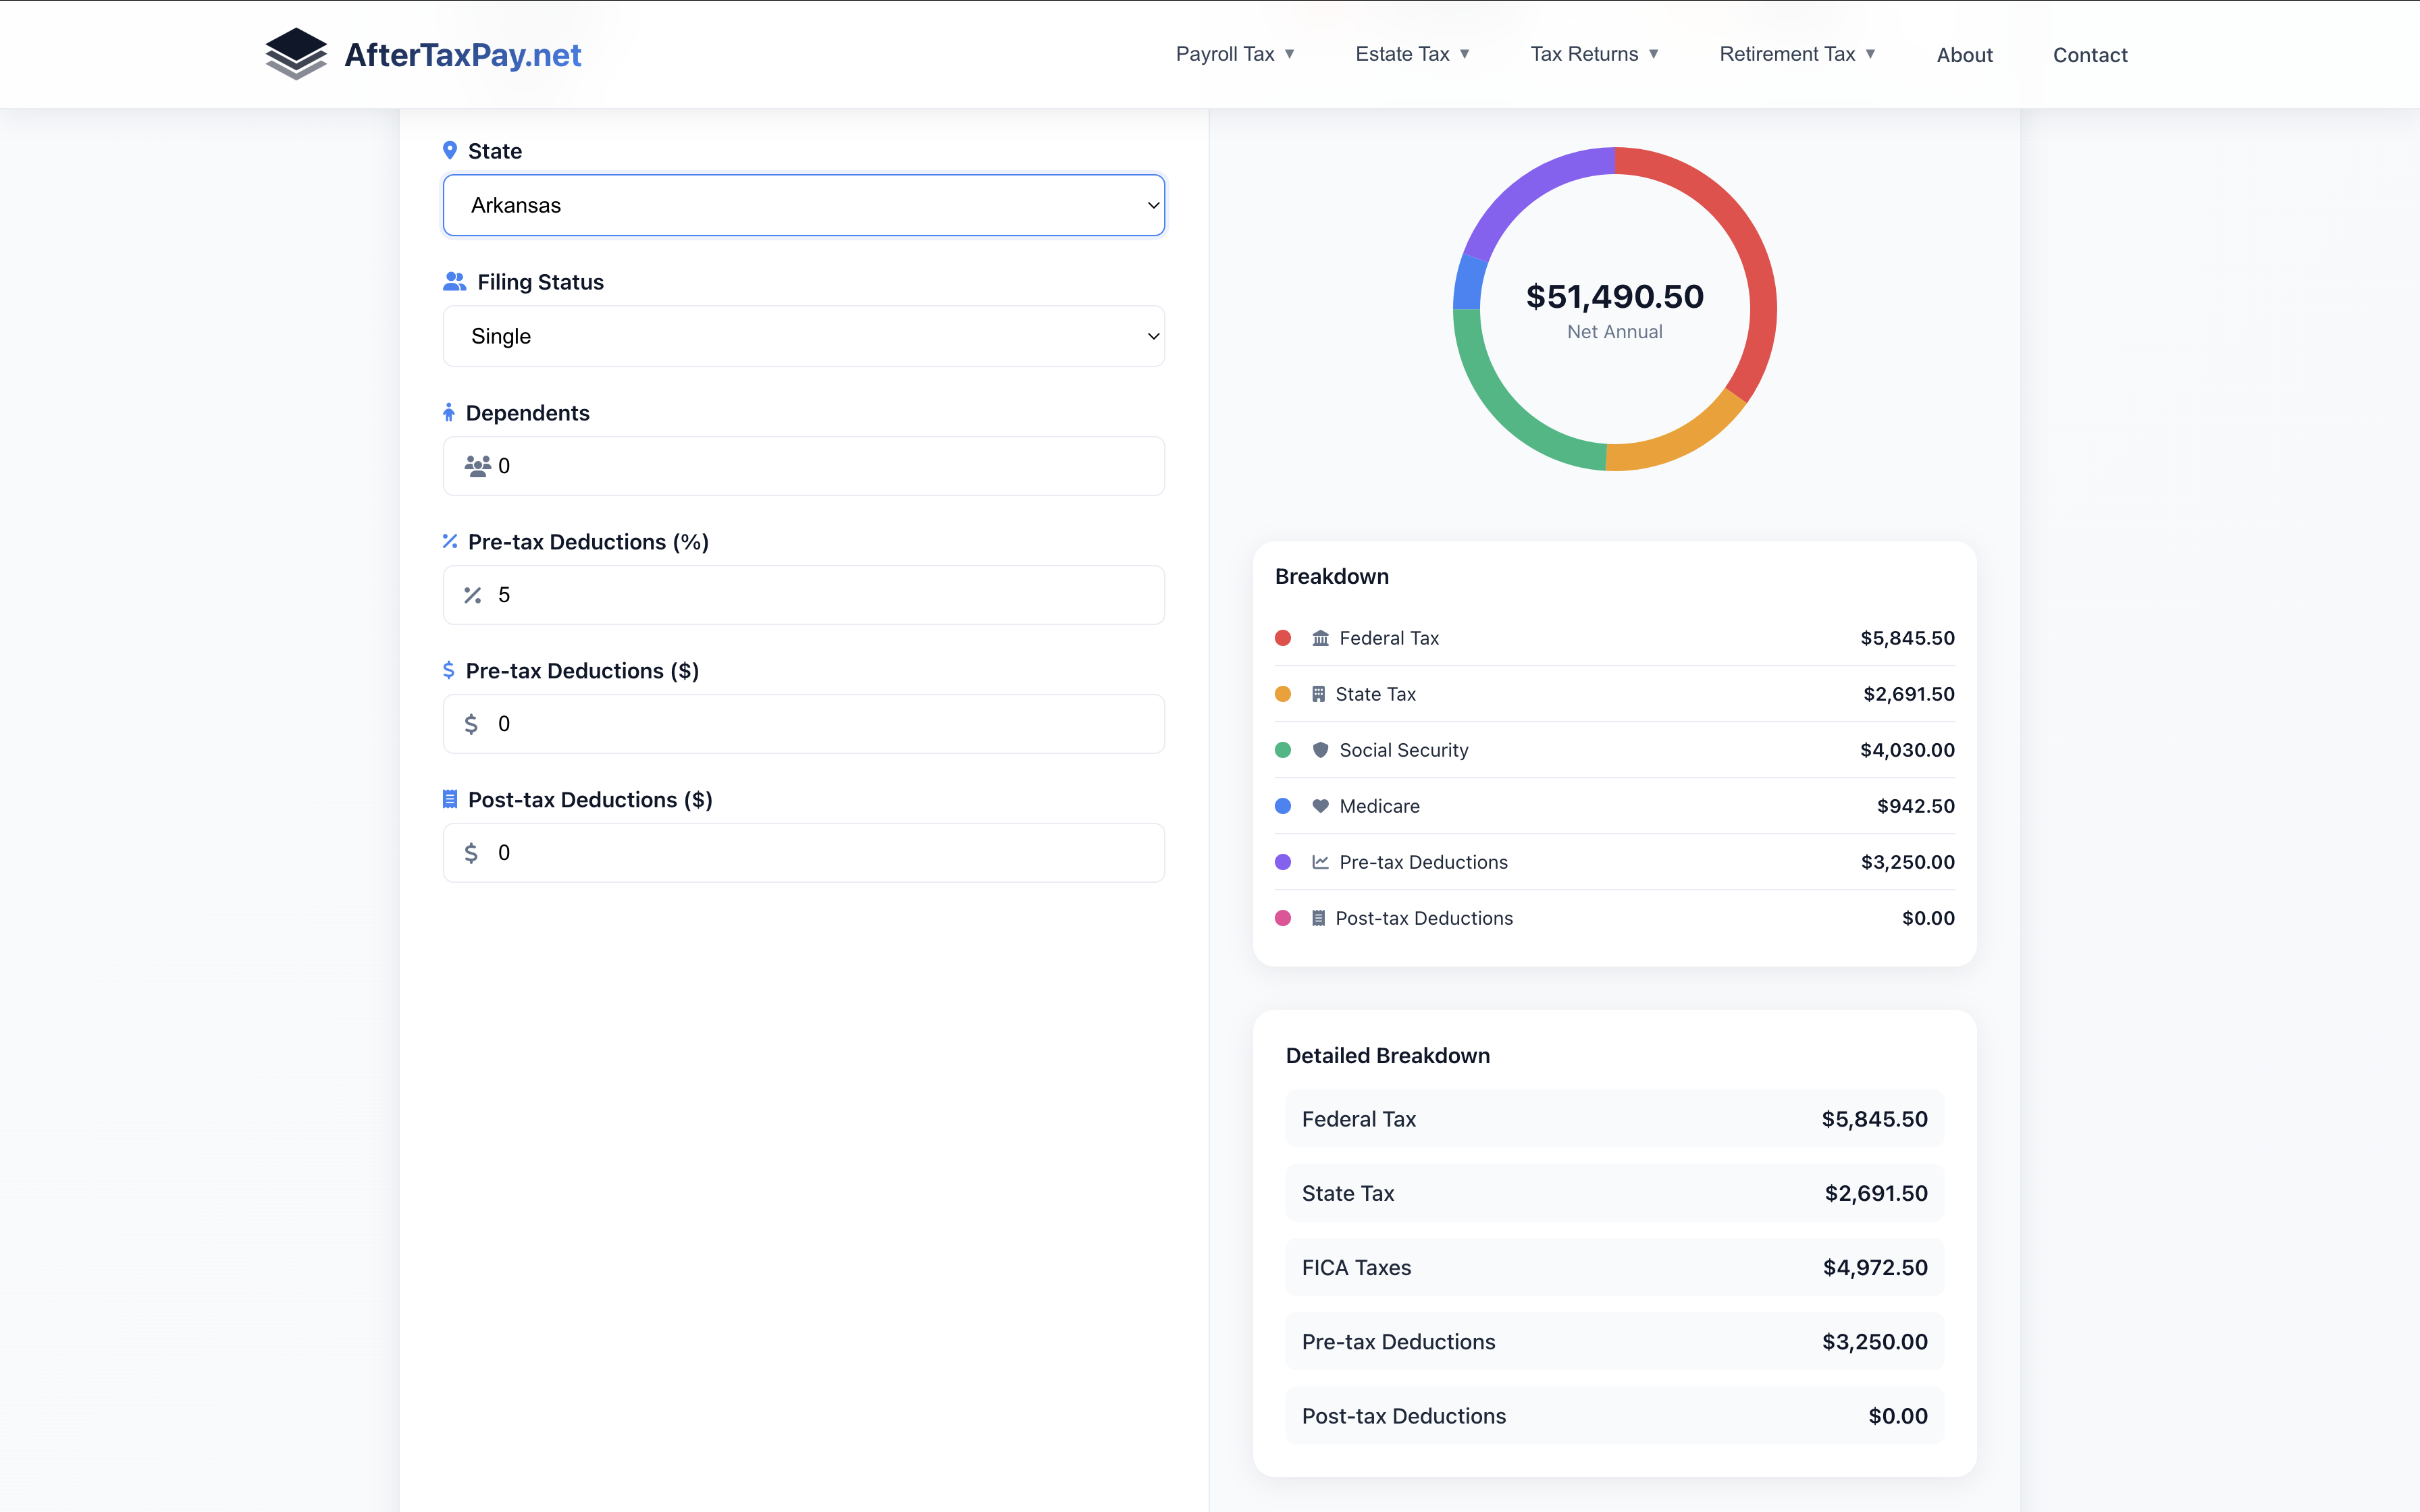
Task: Open the State dropdown showing Arkansas
Action: 803,204
